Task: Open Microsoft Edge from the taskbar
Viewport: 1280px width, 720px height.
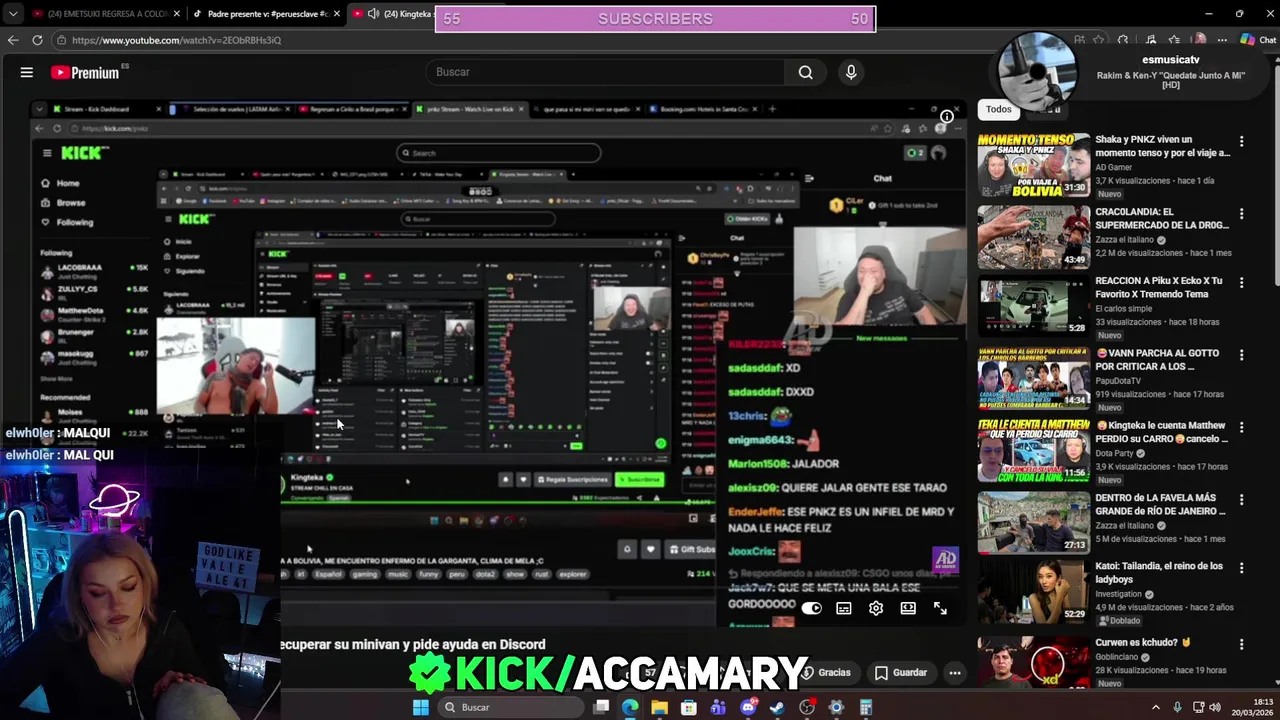Action: pos(630,707)
